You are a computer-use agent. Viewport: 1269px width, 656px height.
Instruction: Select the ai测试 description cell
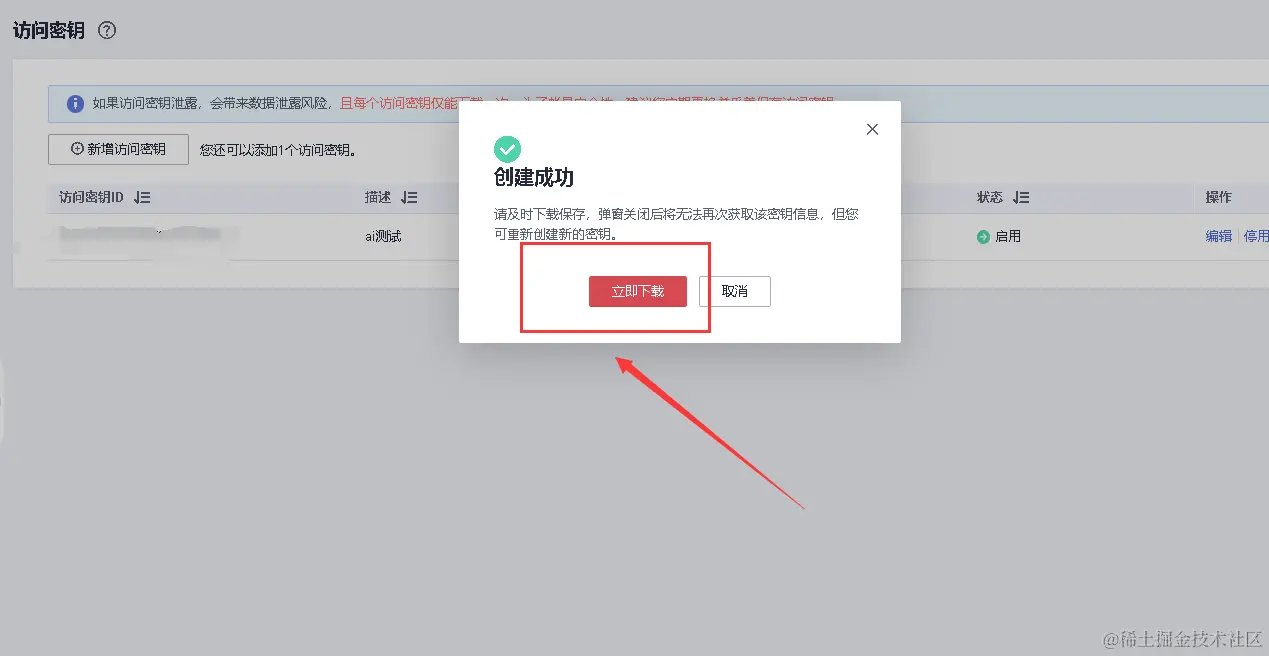(383, 237)
